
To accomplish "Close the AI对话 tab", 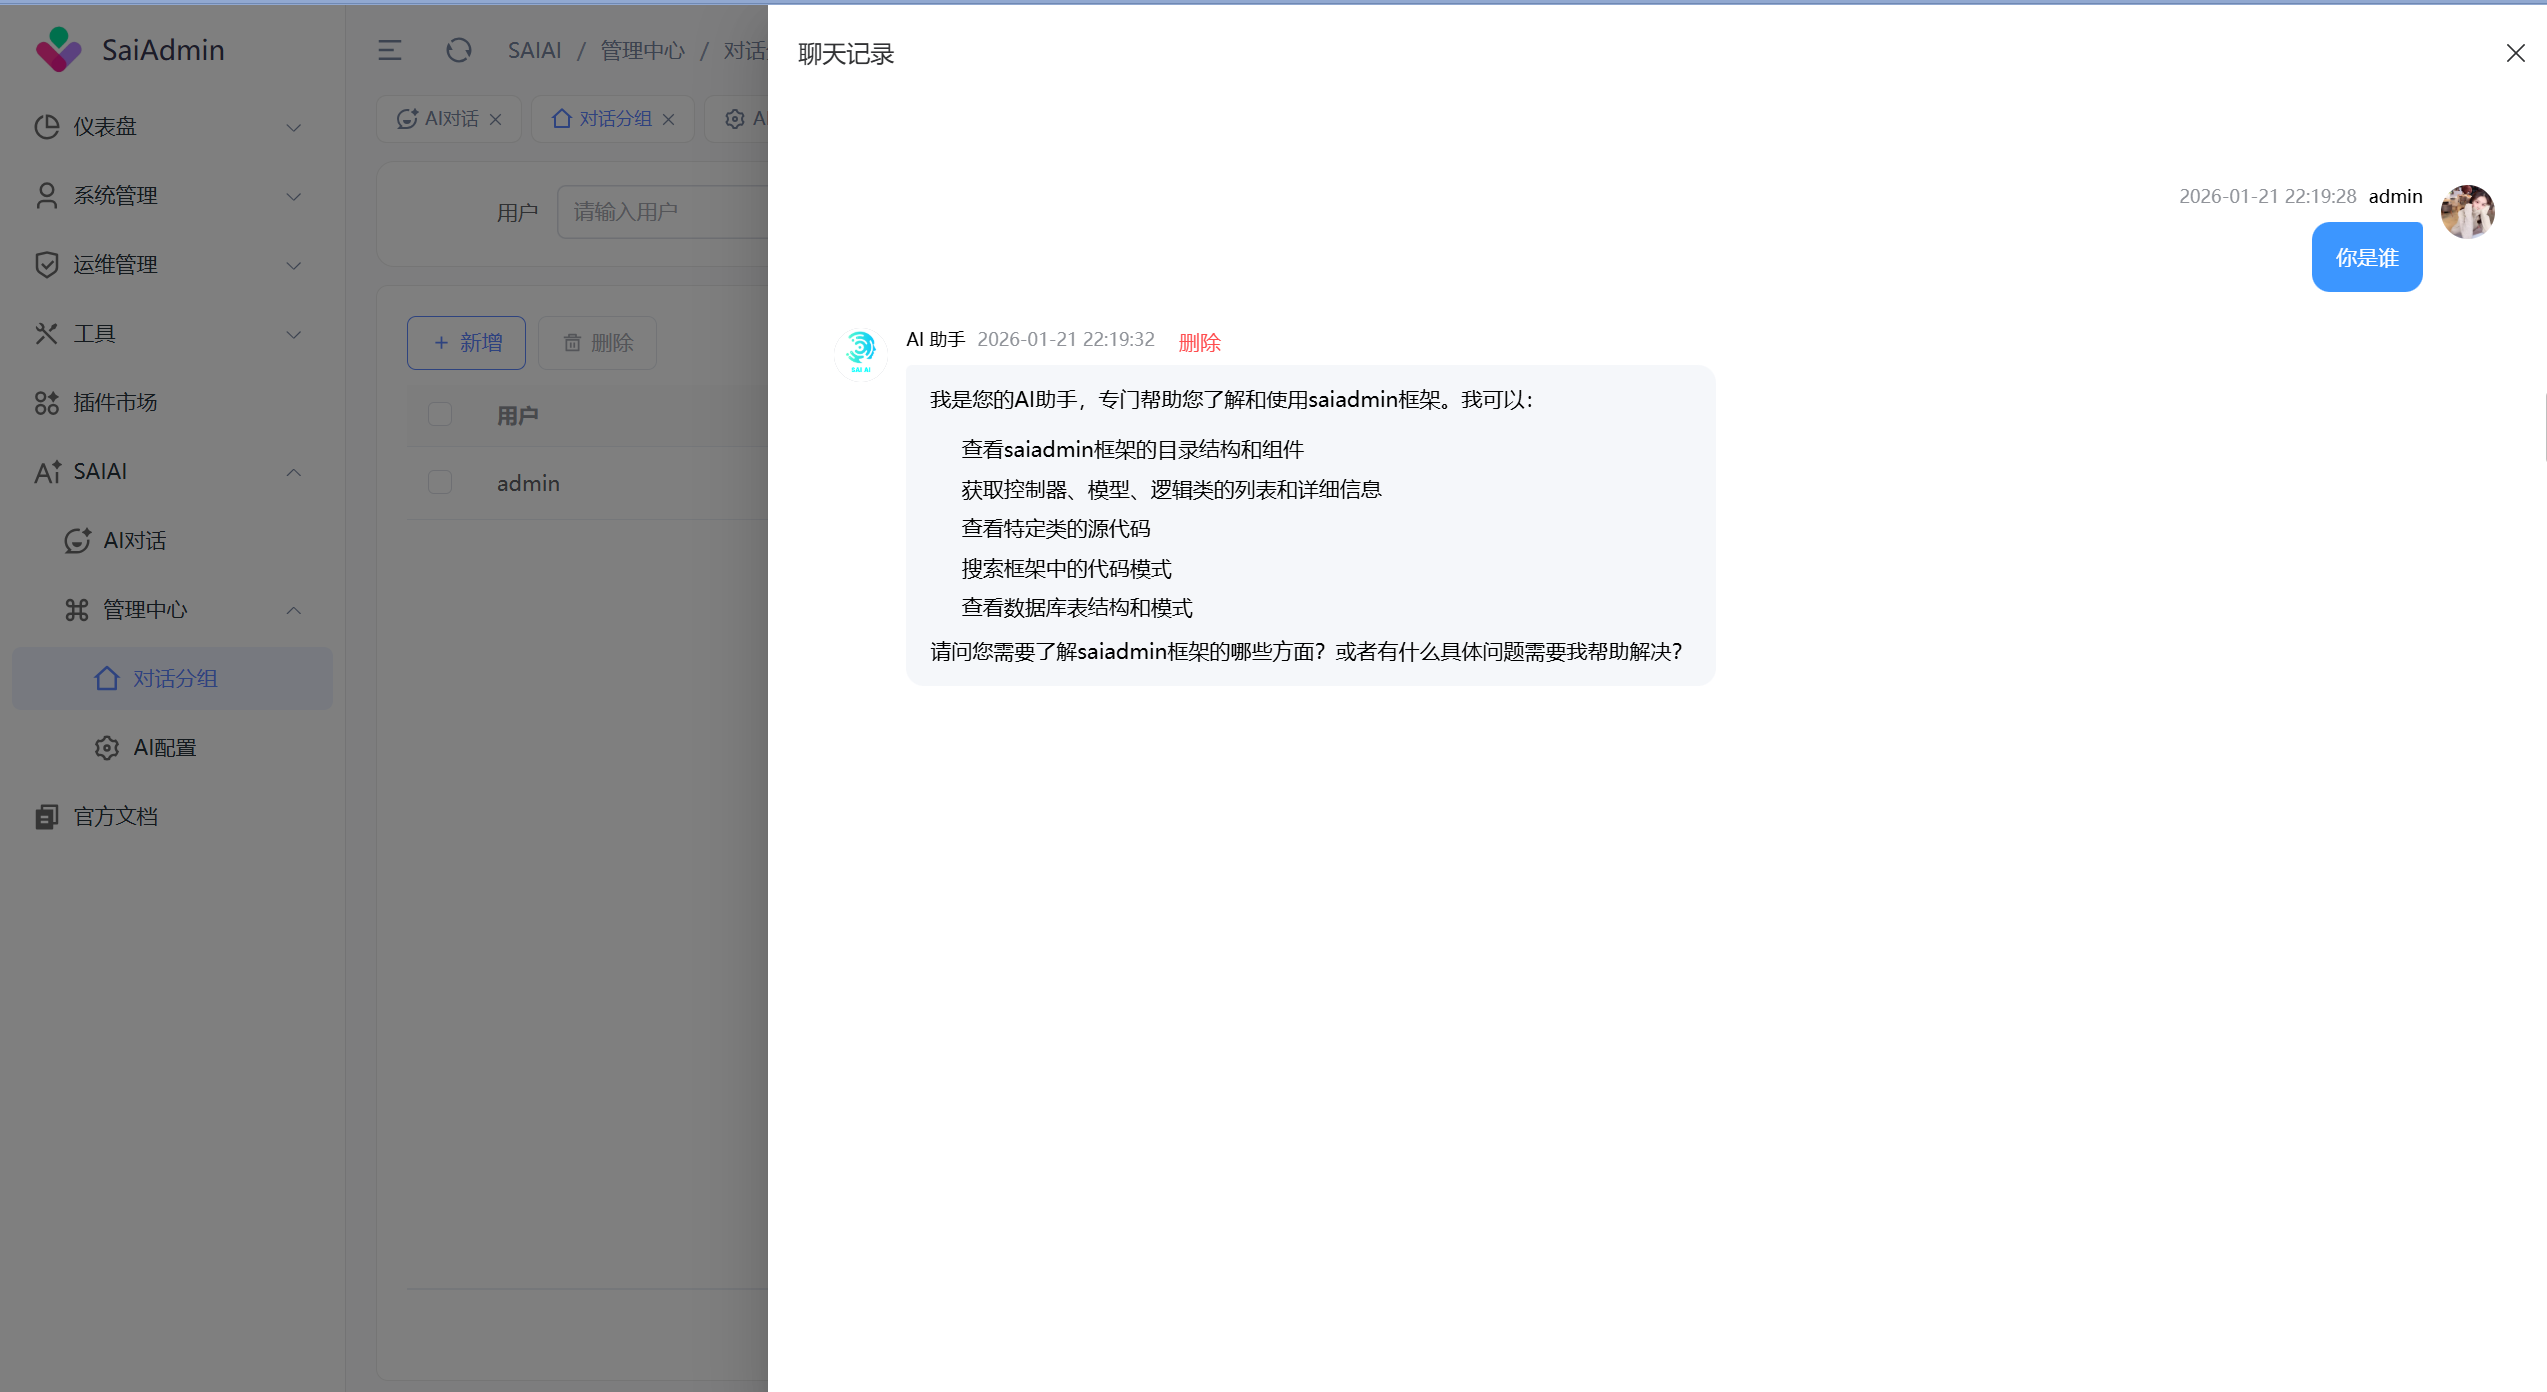I will [x=495, y=119].
